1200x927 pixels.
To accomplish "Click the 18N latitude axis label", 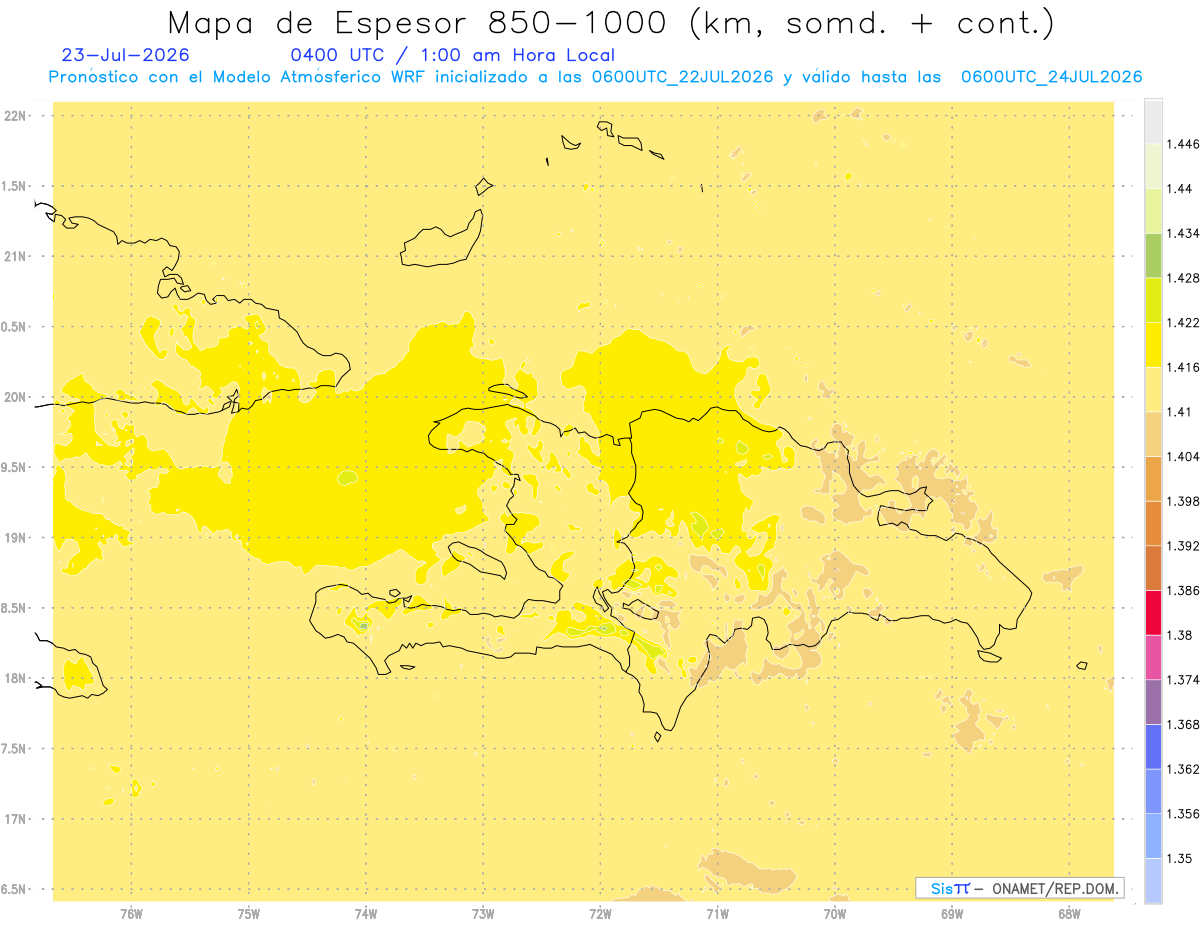I will tap(15, 679).
